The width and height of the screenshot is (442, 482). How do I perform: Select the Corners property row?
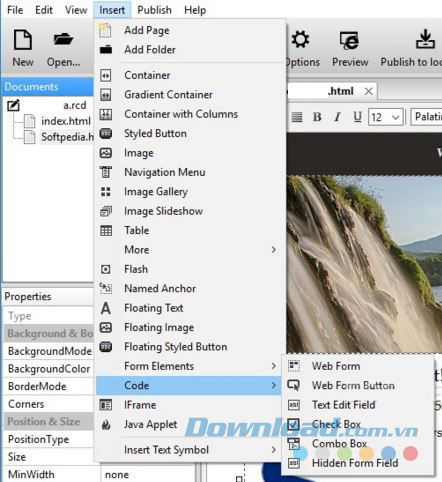point(49,404)
